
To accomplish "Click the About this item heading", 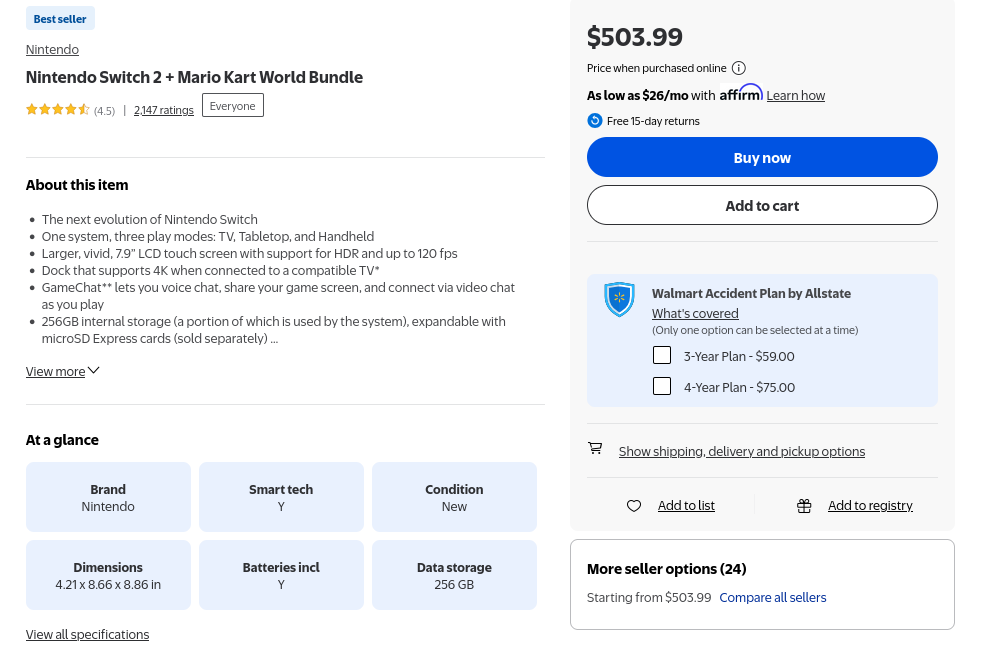I will pos(77,185).
